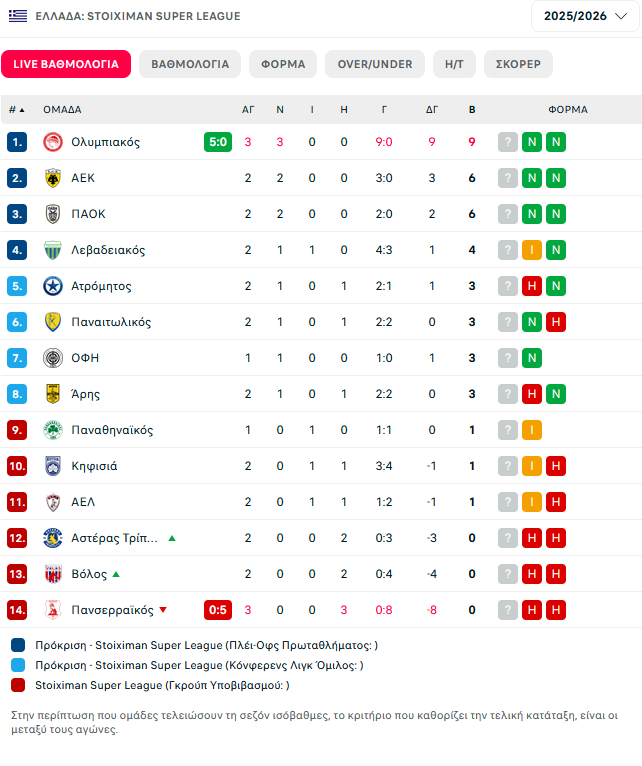This screenshot has width=642, height=766.
Task: Select the Greek flag icon
Action: pos(18,16)
